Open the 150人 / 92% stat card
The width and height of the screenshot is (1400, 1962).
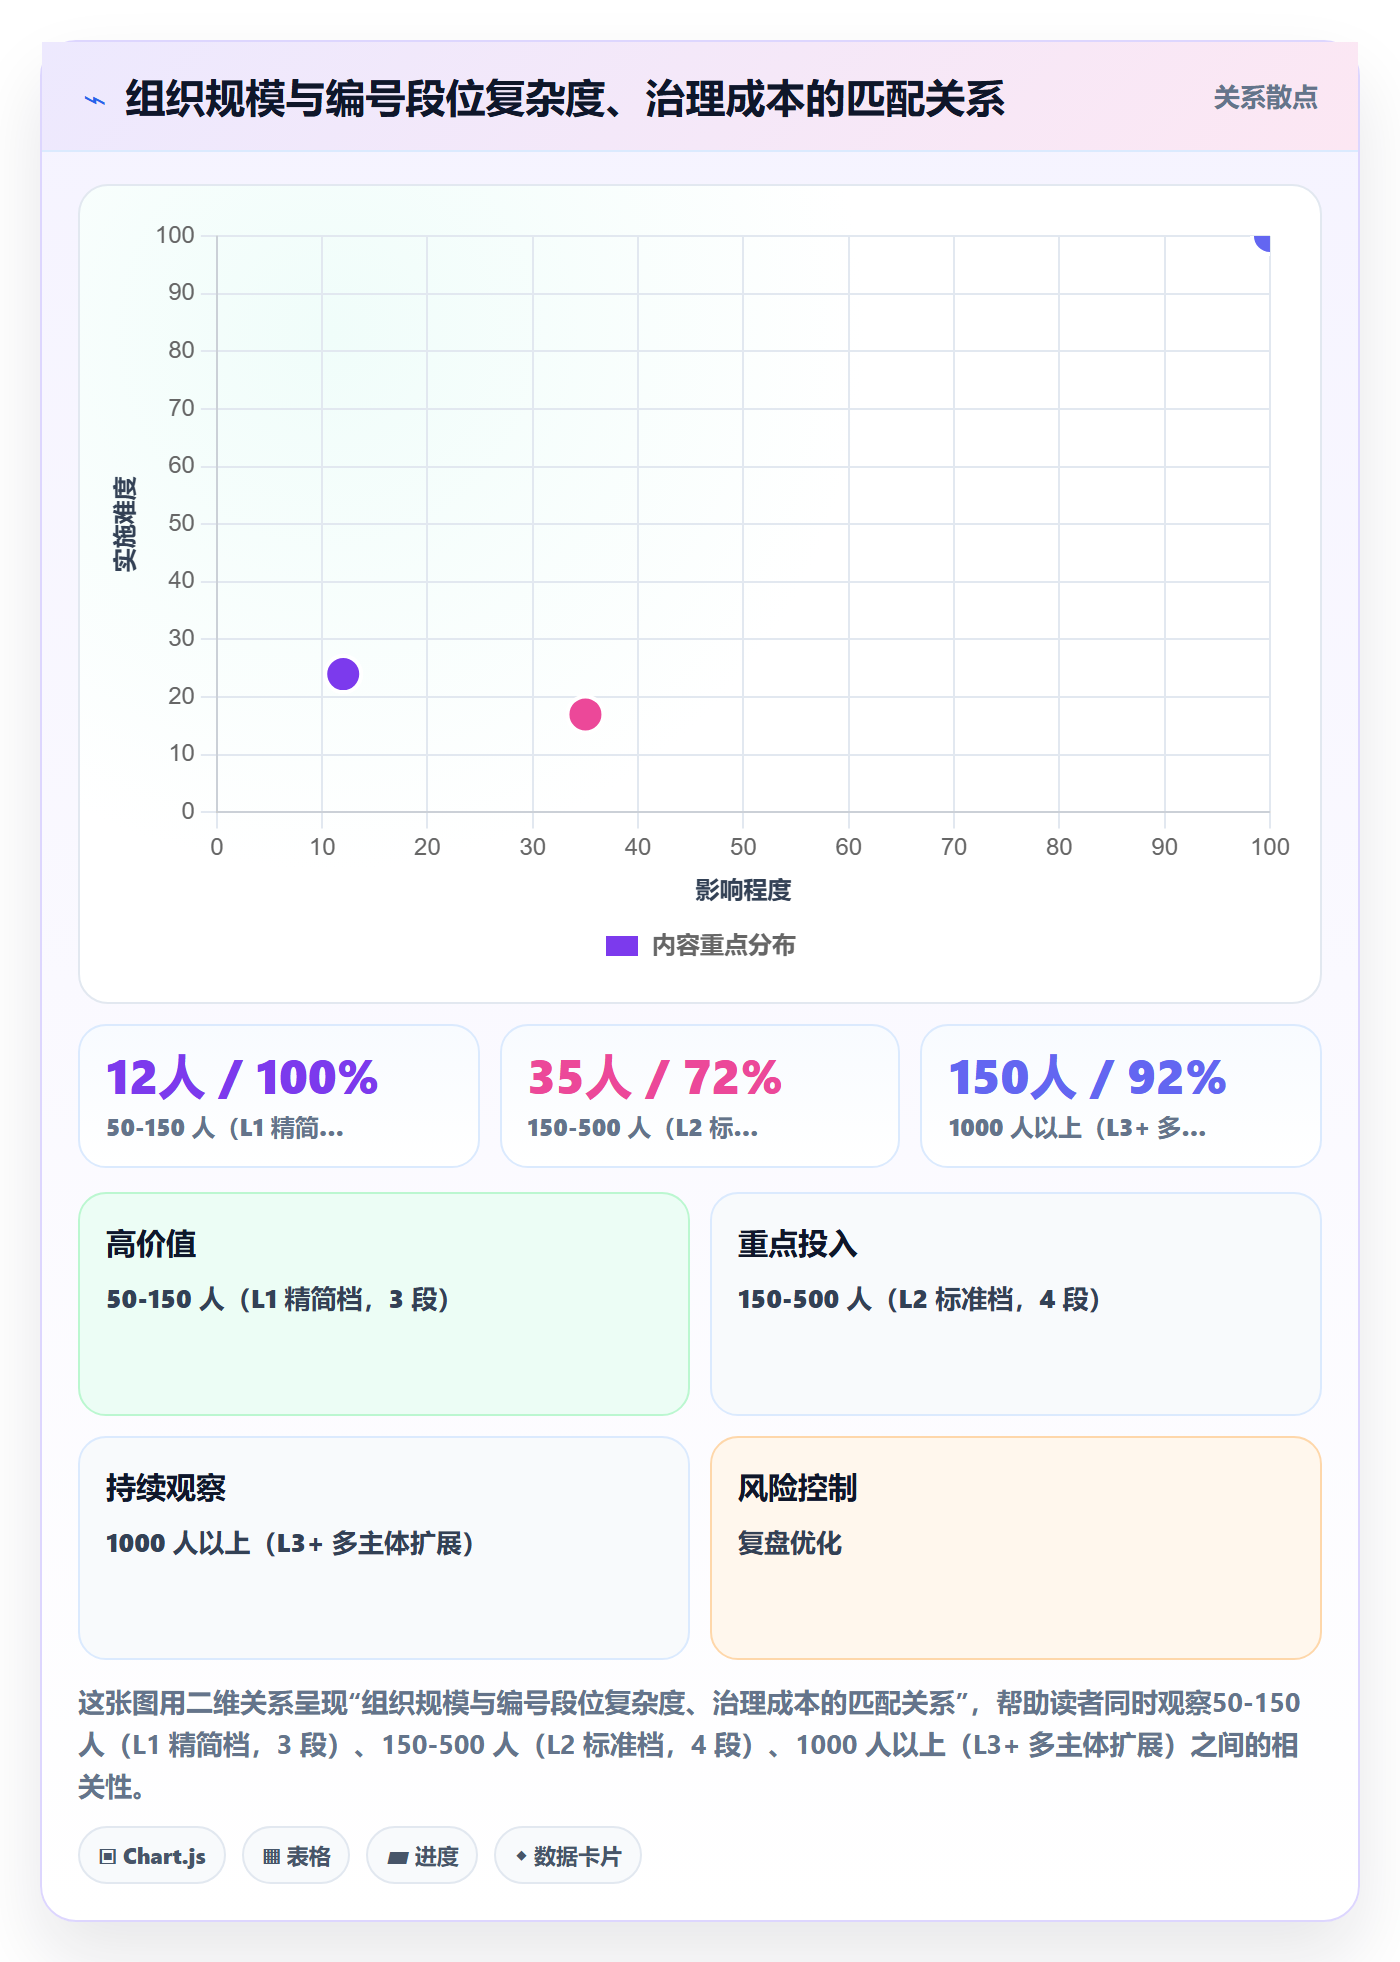tap(1121, 1096)
